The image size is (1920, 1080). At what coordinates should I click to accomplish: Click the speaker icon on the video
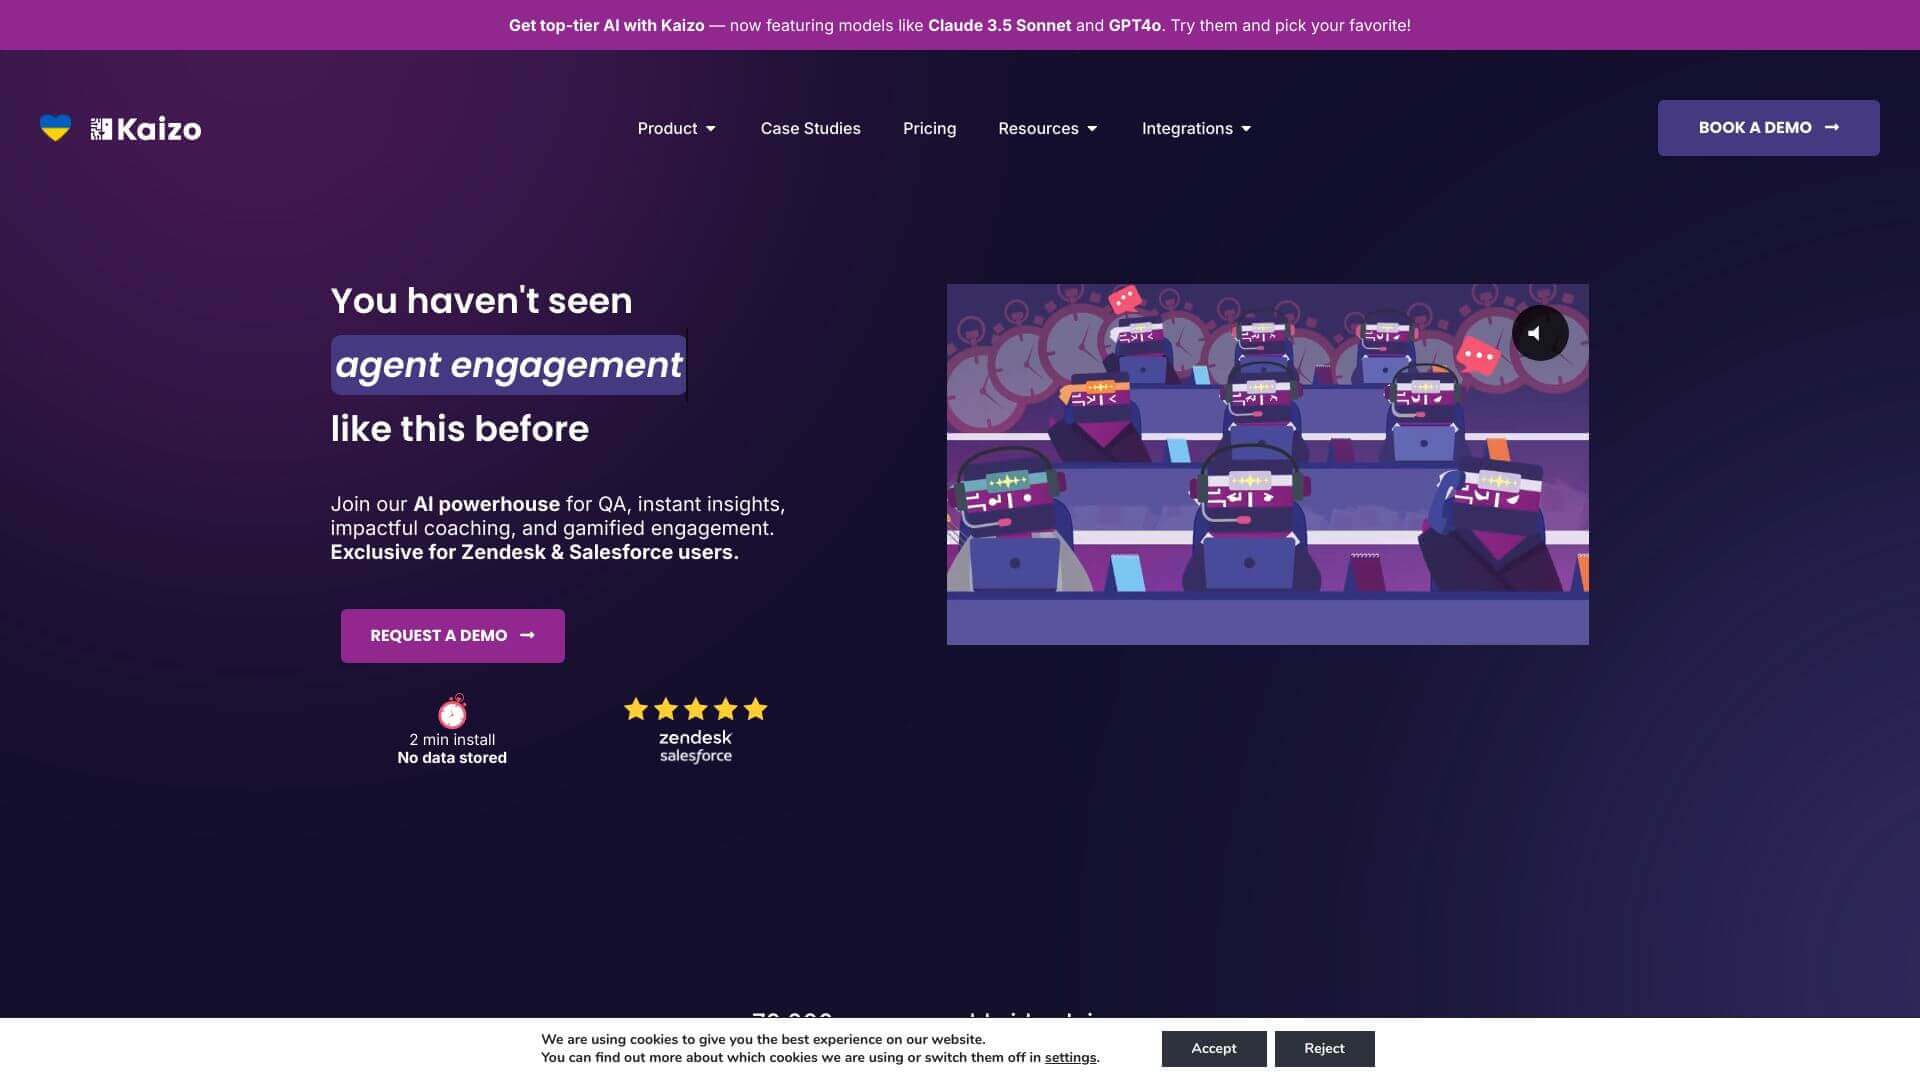pyautogui.click(x=1538, y=332)
